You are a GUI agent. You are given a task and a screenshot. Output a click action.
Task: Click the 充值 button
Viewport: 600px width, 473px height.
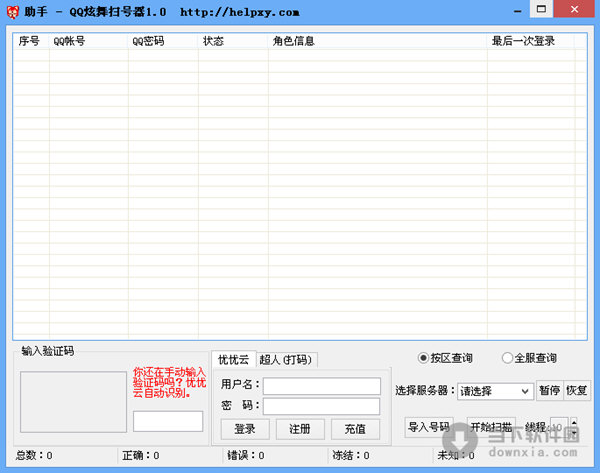coord(355,429)
